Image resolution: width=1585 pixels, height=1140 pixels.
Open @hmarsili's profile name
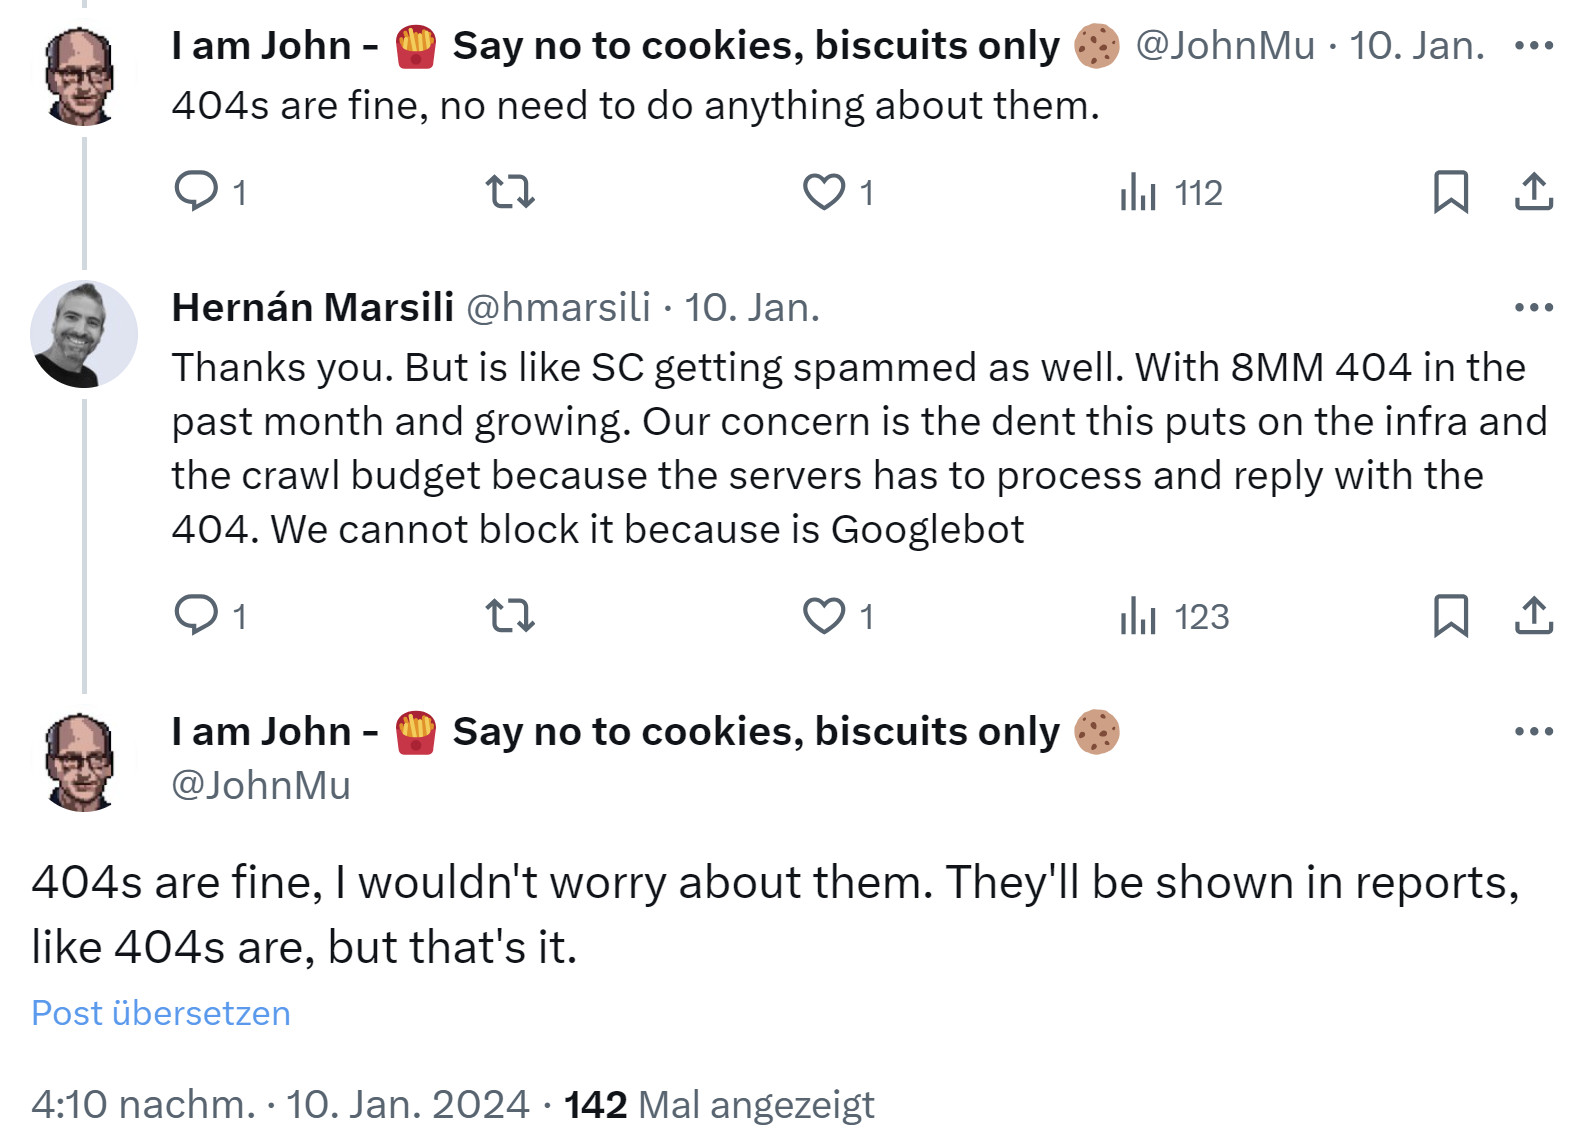click(310, 307)
